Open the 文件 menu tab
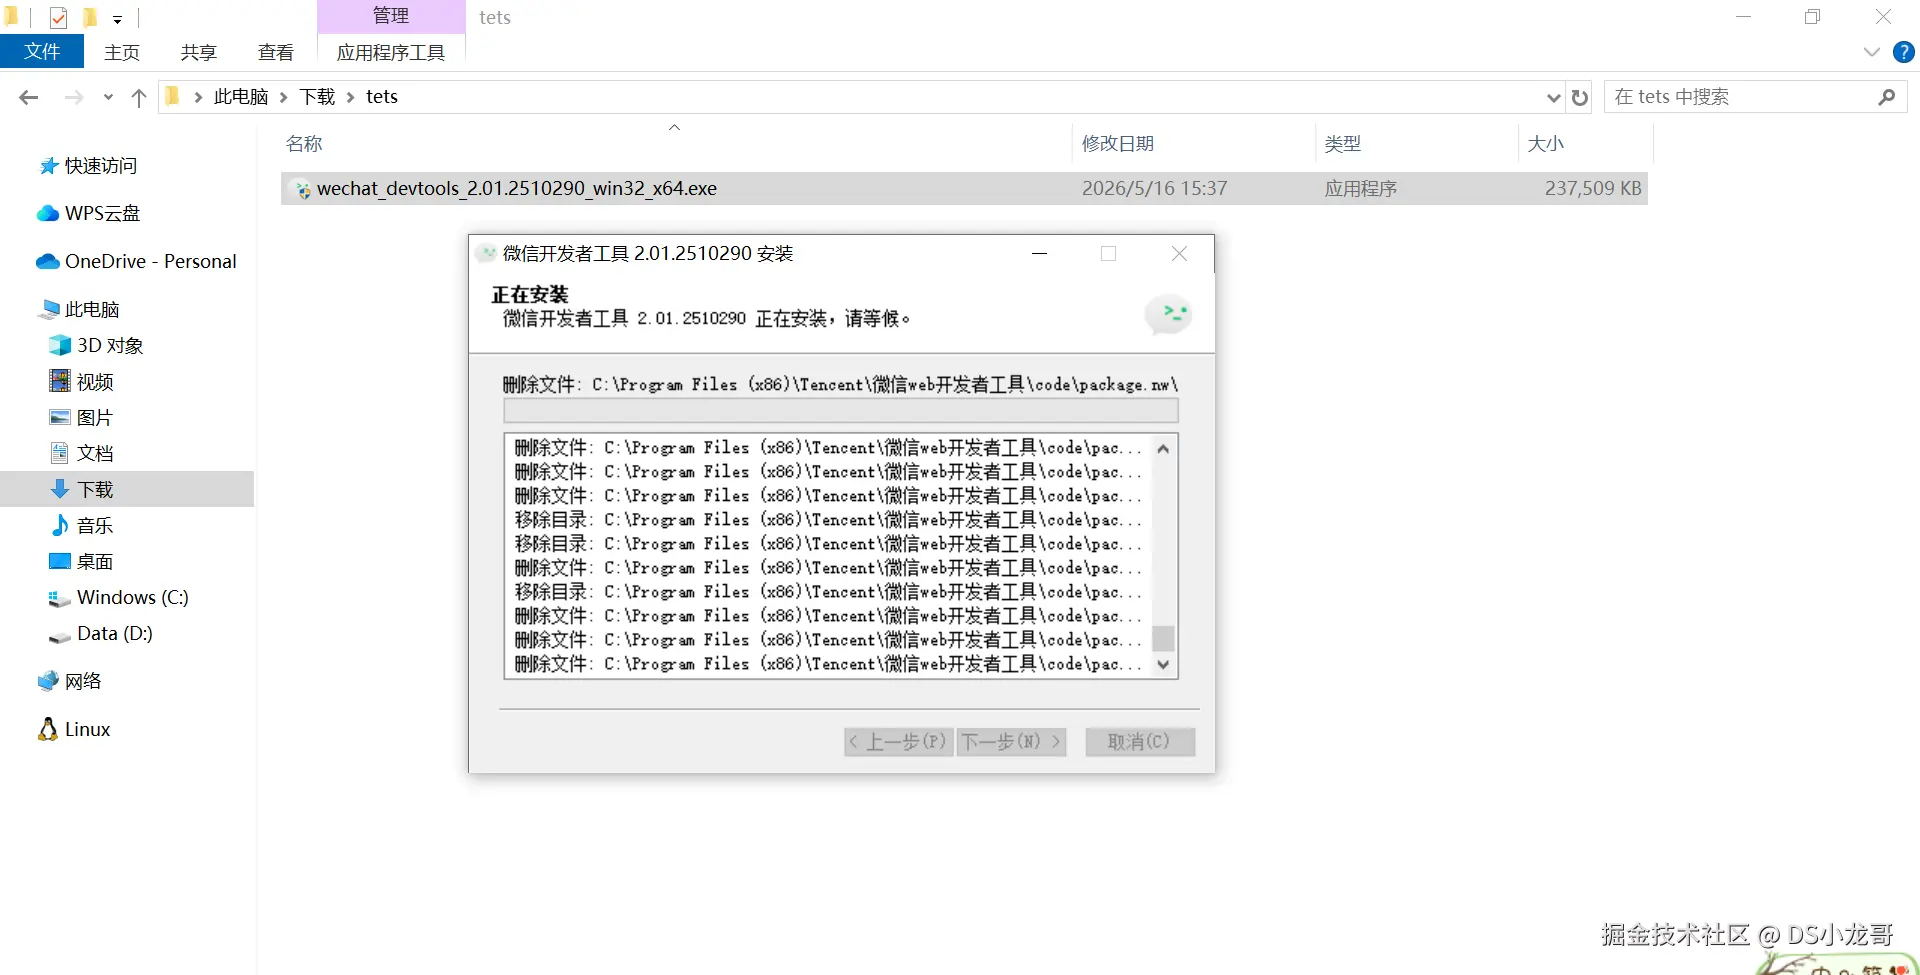1920x975 pixels. (x=42, y=52)
